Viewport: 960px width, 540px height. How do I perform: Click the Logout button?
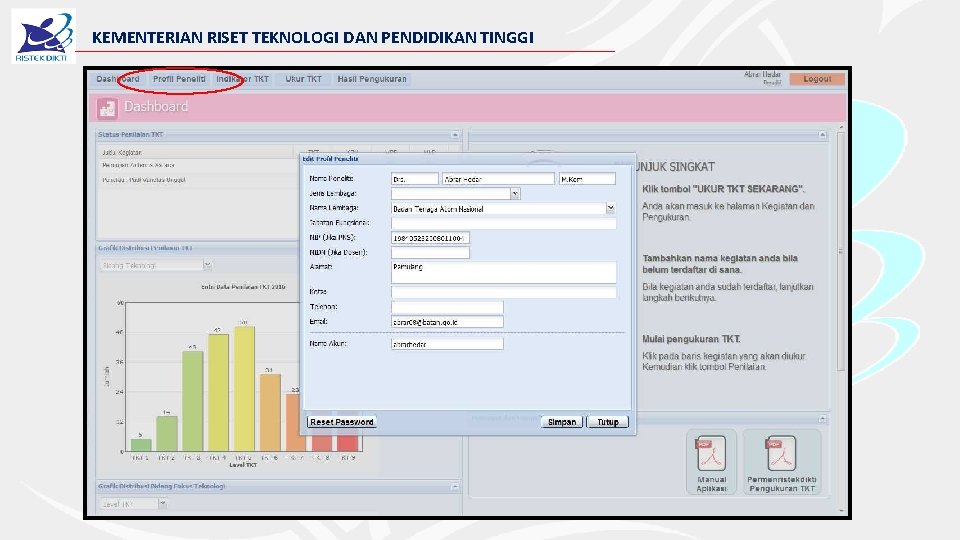817,79
